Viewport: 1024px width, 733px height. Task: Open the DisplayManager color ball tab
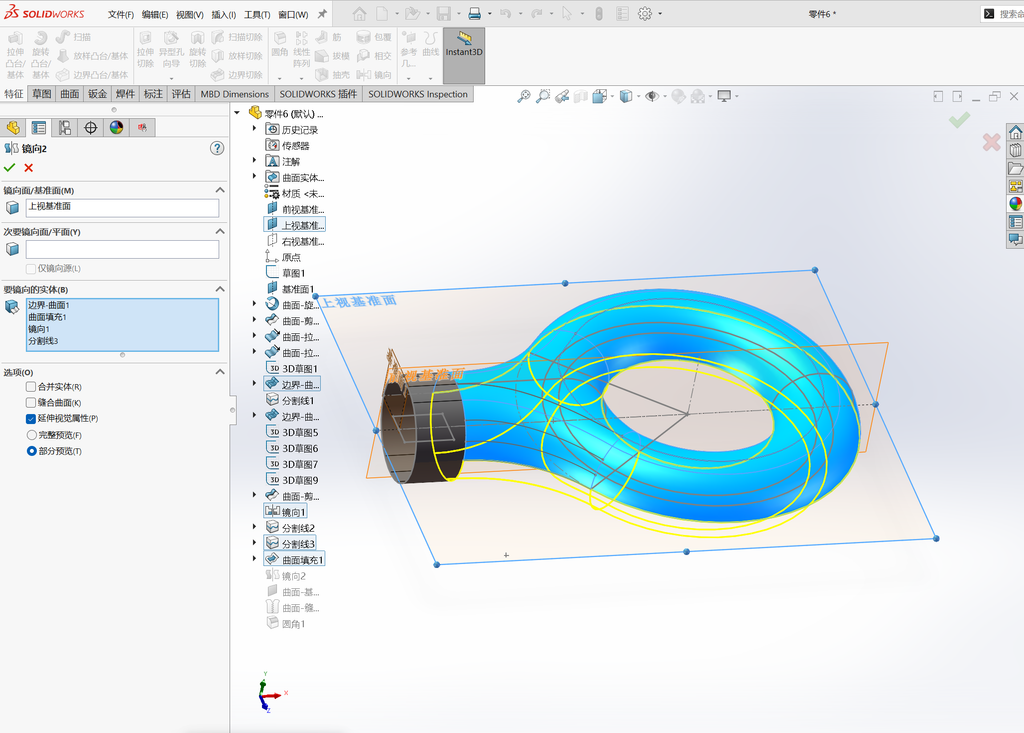pos(116,127)
